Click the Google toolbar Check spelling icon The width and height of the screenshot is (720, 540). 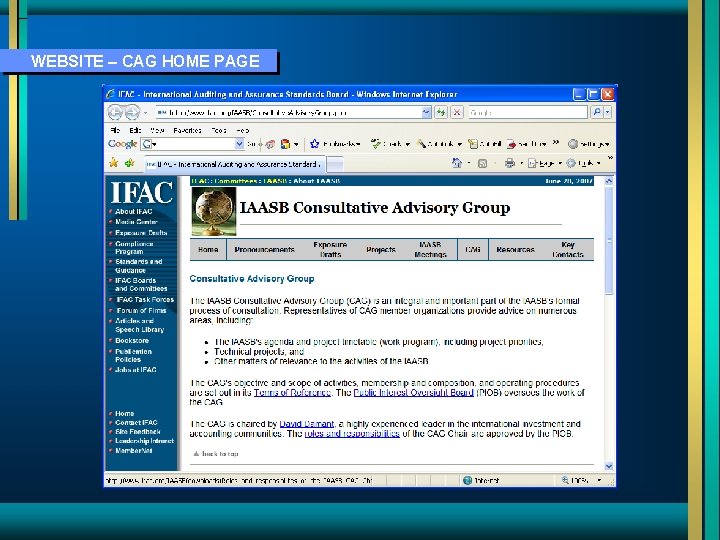376,144
